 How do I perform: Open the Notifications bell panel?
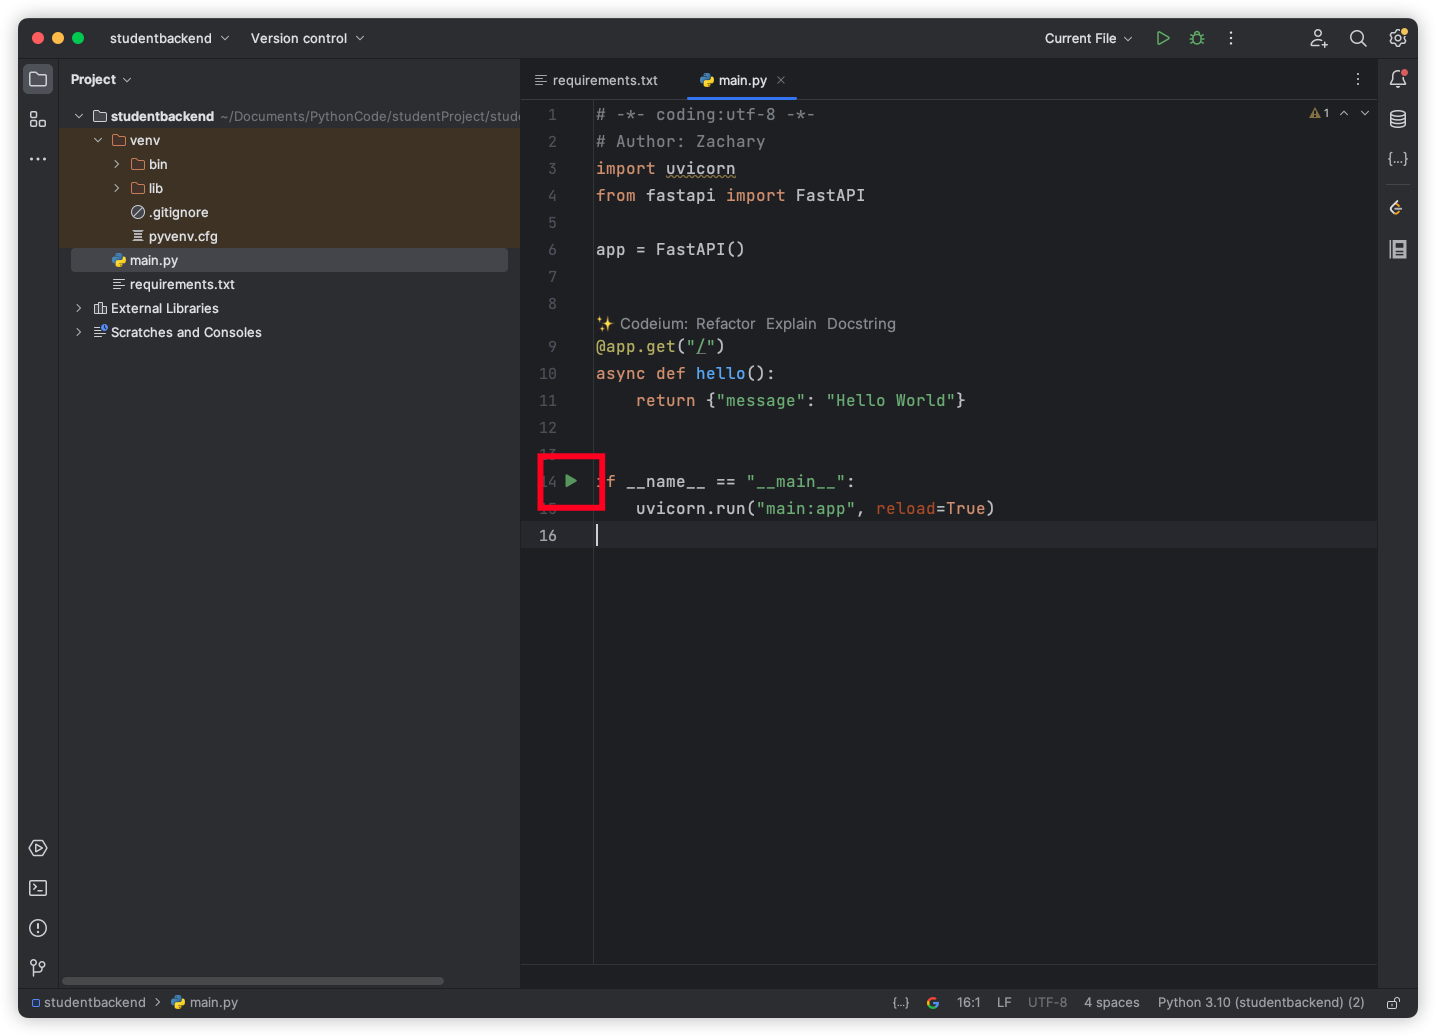[x=1397, y=79]
